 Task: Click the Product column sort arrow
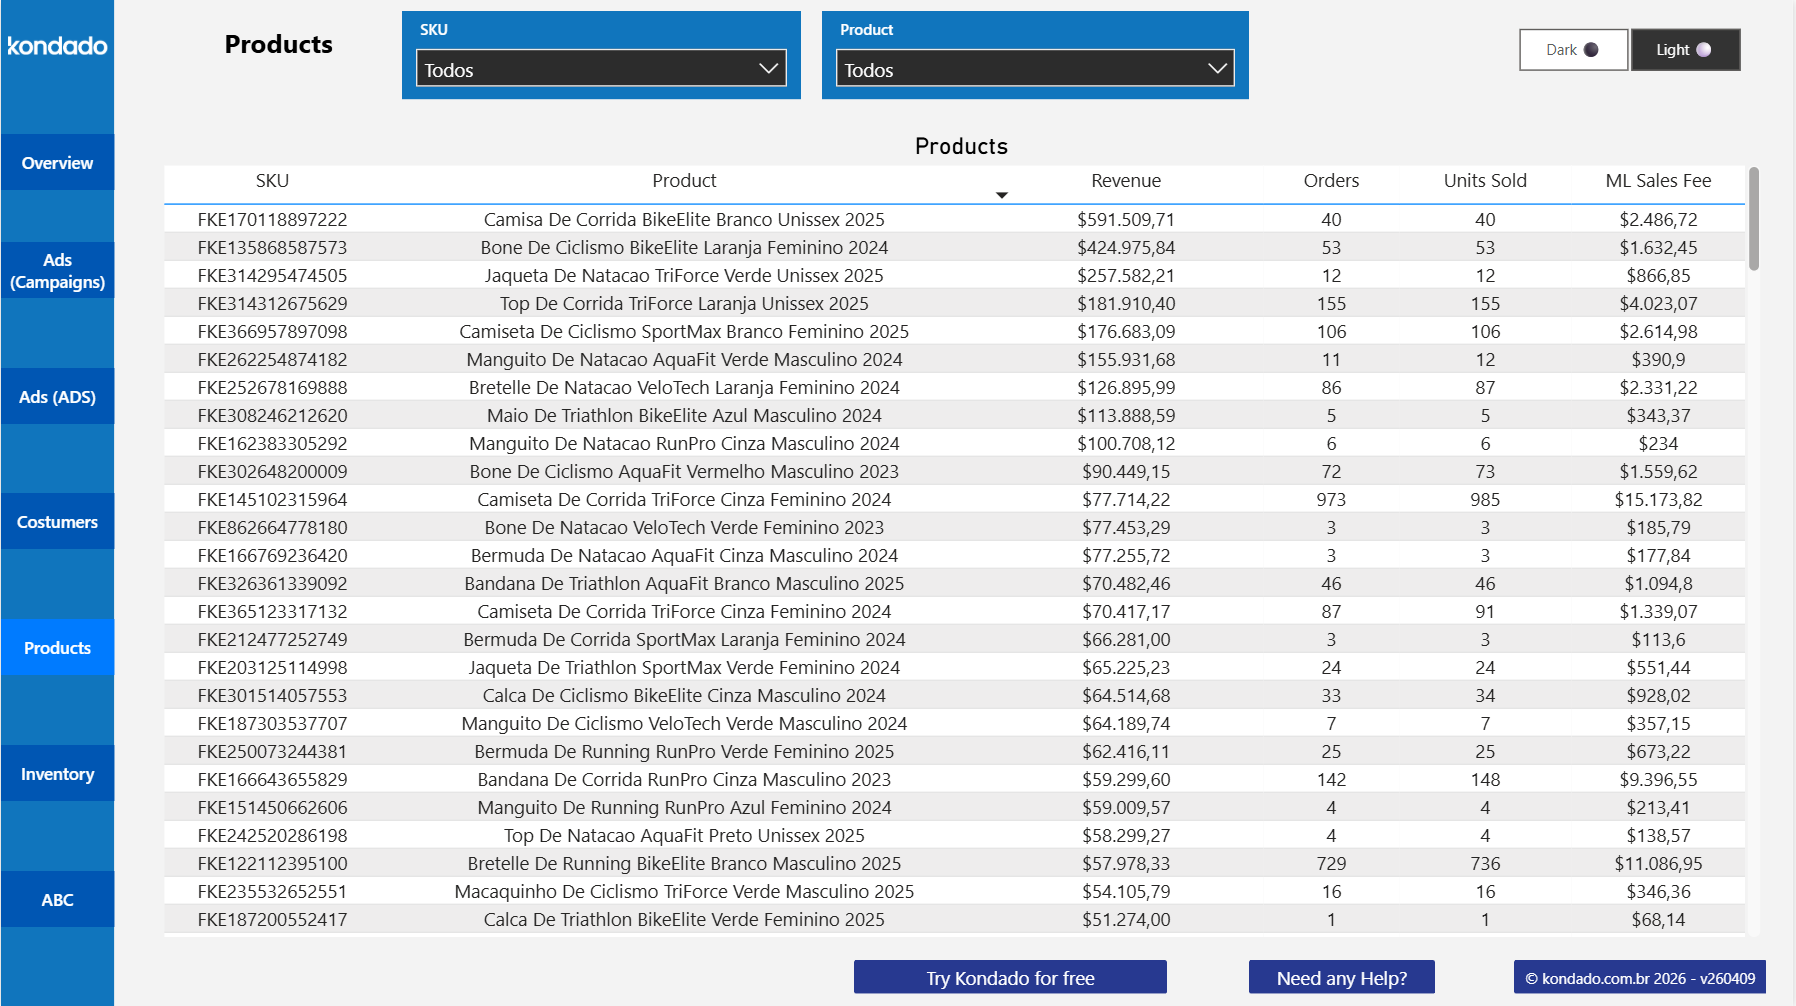[1002, 193]
